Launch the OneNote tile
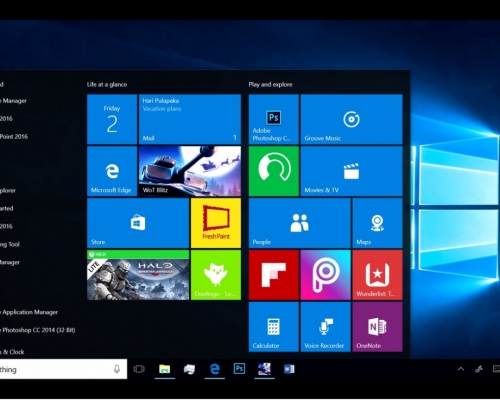 tap(377, 327)
